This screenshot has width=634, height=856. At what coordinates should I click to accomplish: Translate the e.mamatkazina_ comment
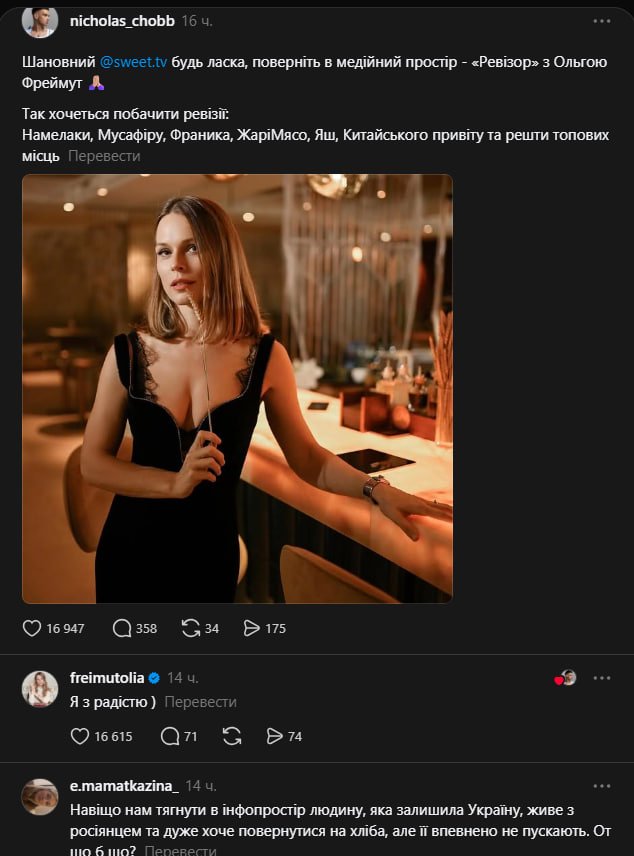click(x=180, y=850)
